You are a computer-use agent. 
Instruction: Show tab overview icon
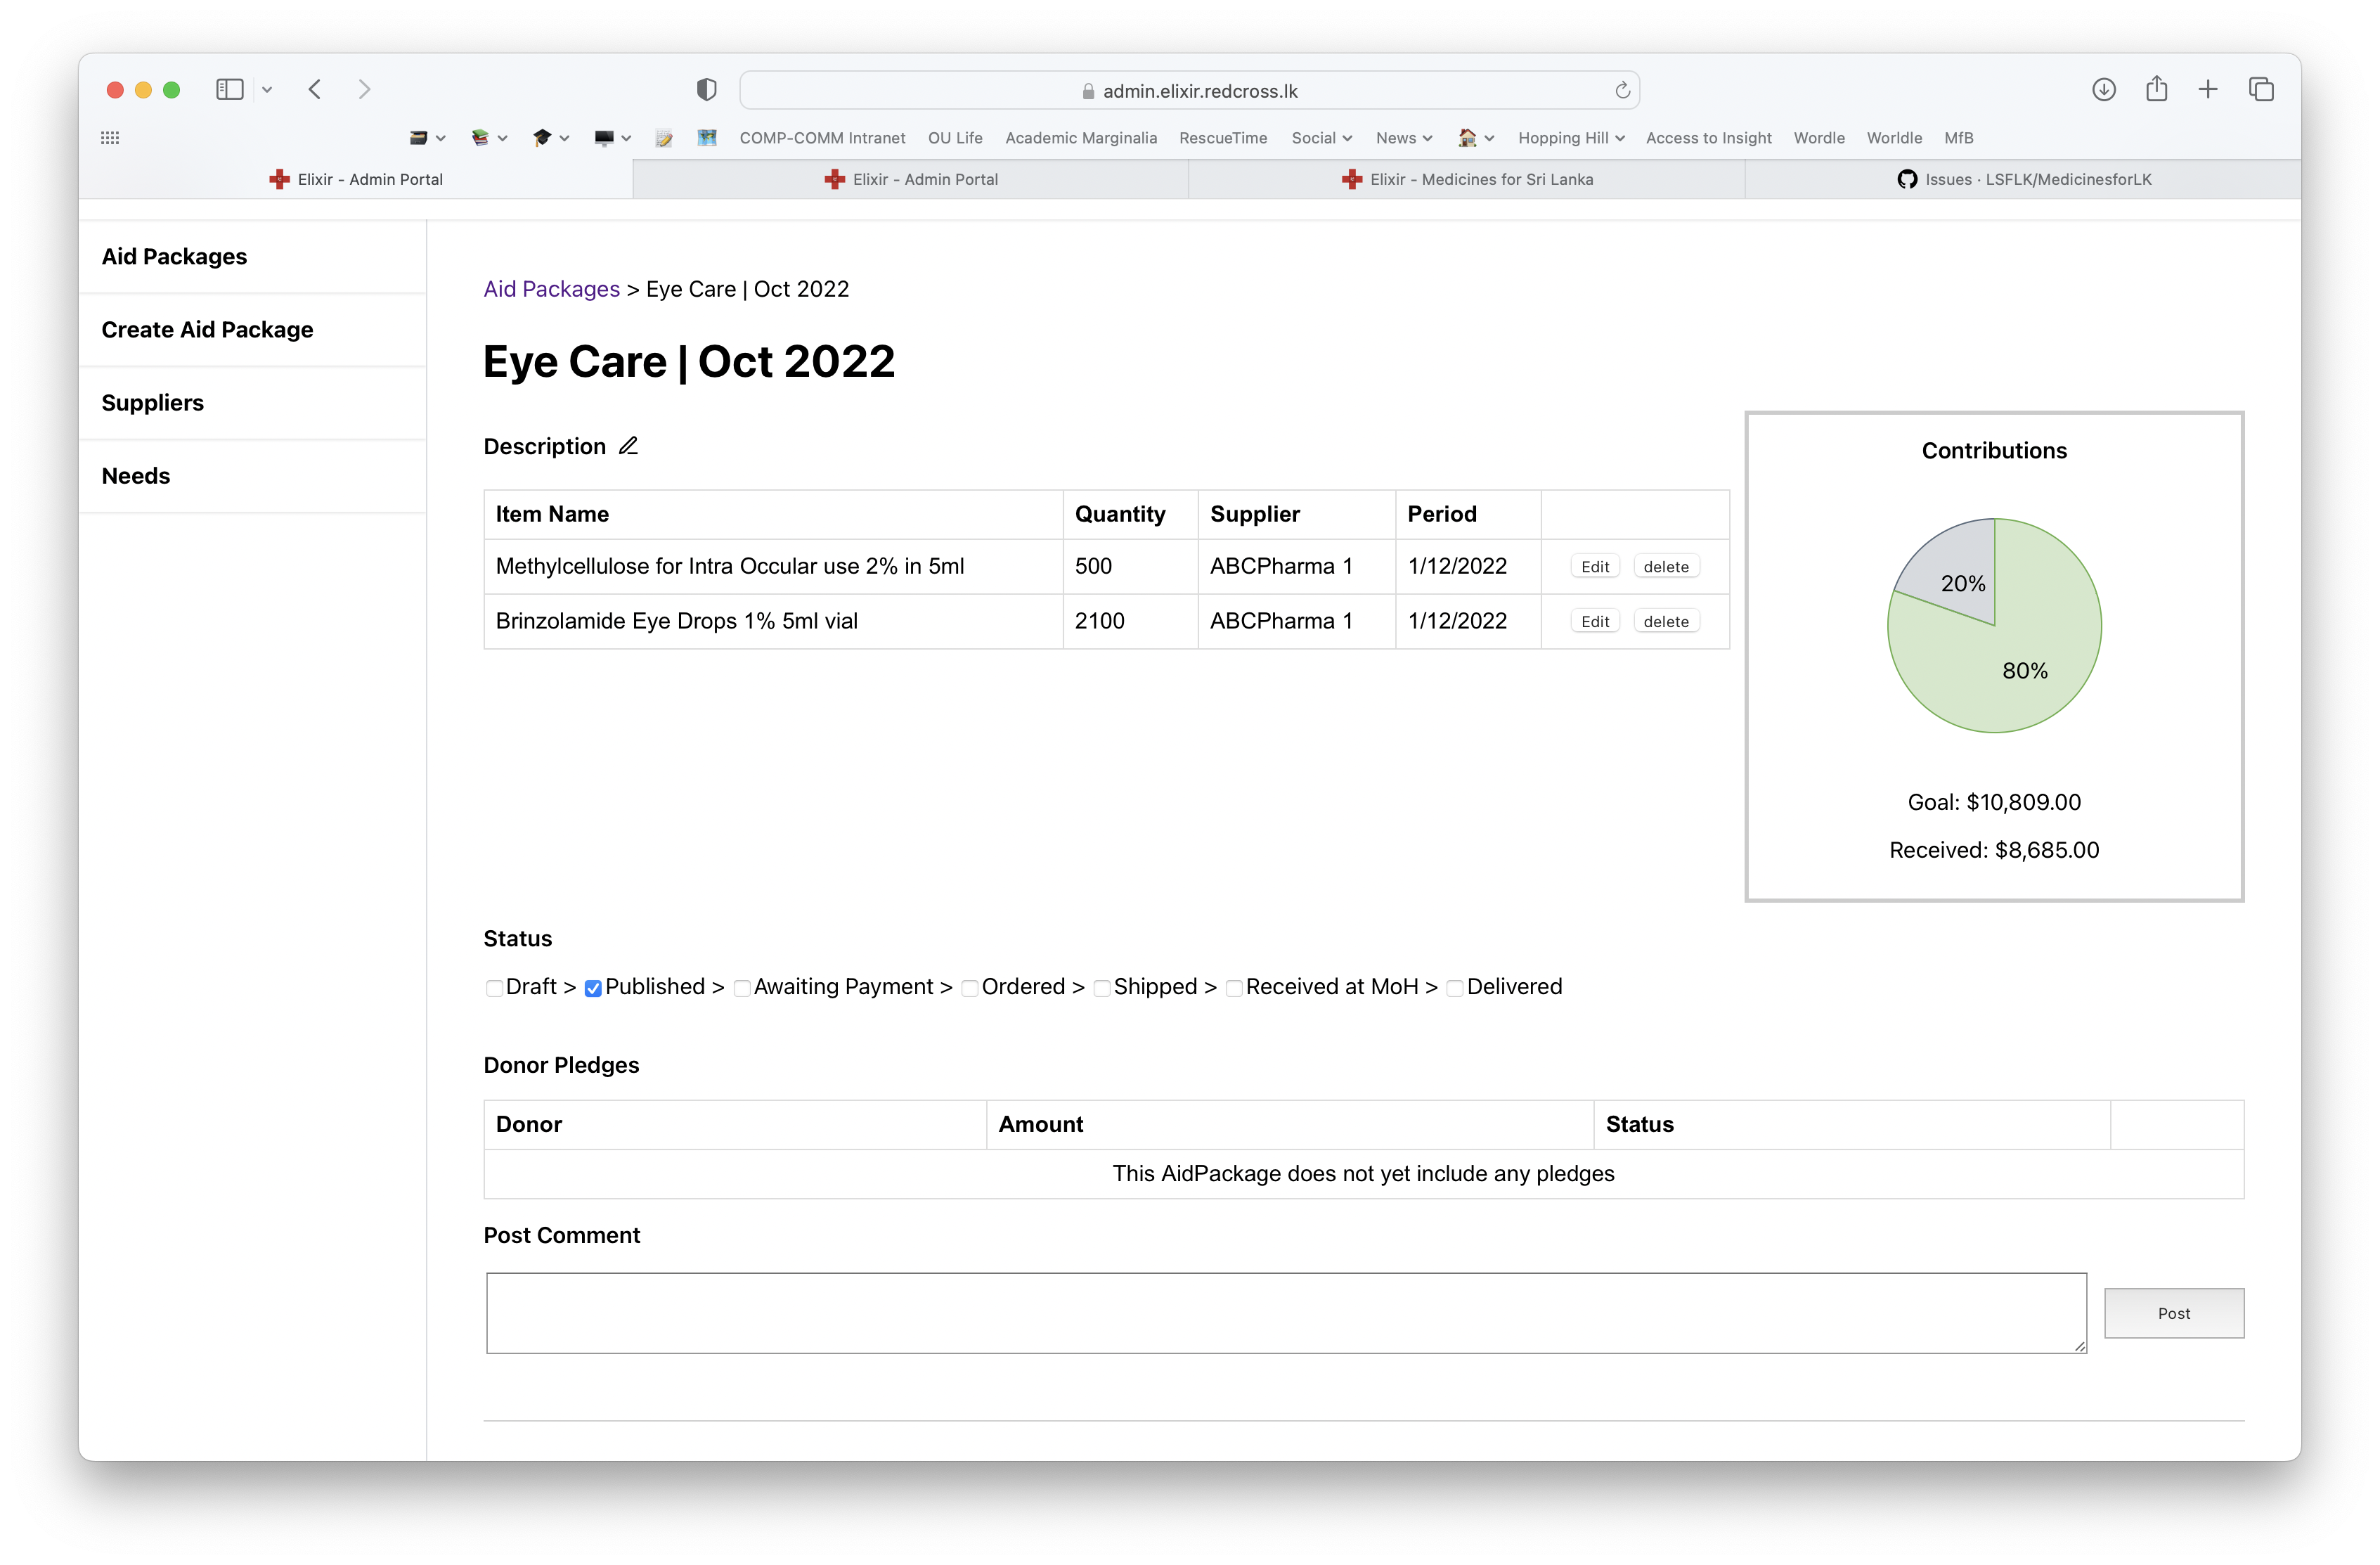2261,90
